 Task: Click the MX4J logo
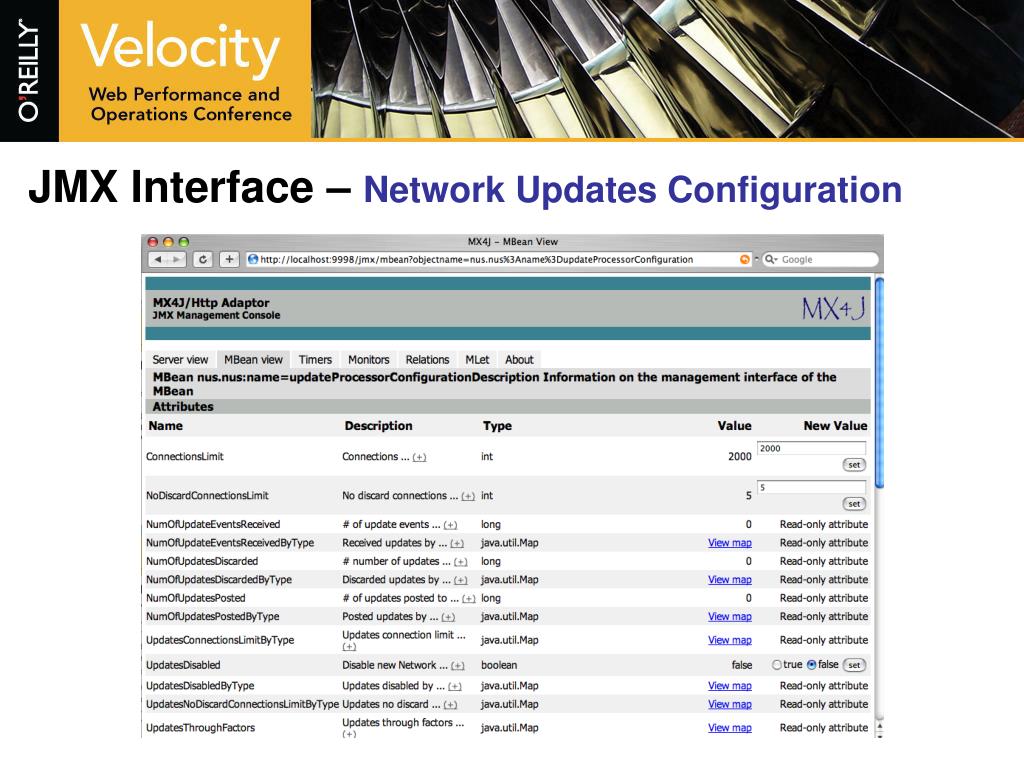833,309
